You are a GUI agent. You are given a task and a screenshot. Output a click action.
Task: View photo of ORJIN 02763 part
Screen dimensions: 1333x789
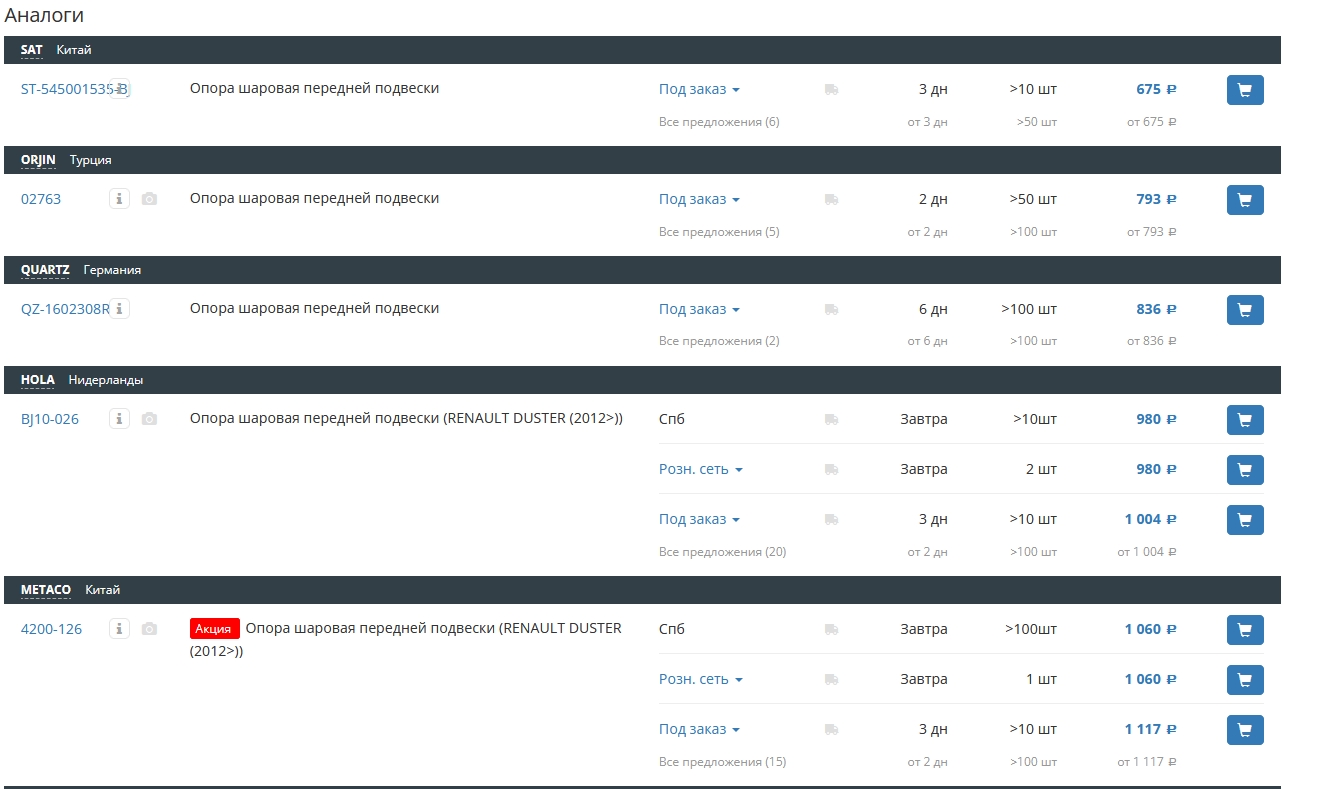click(149, 199)
